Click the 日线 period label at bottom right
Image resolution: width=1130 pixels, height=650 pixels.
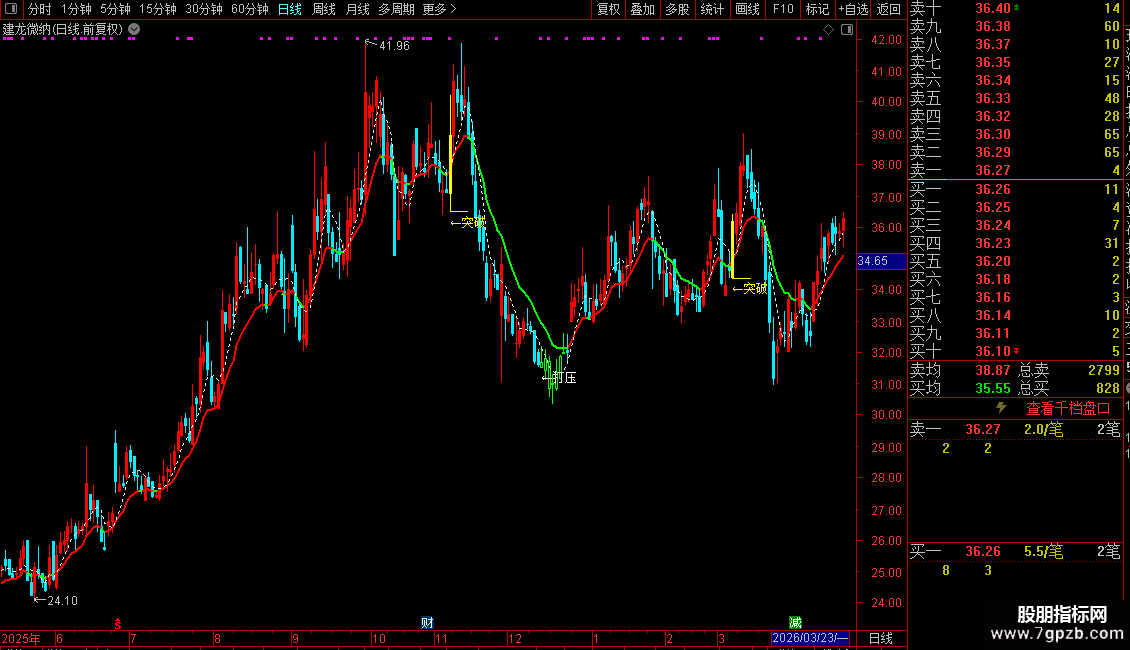(x=881, y=638)
